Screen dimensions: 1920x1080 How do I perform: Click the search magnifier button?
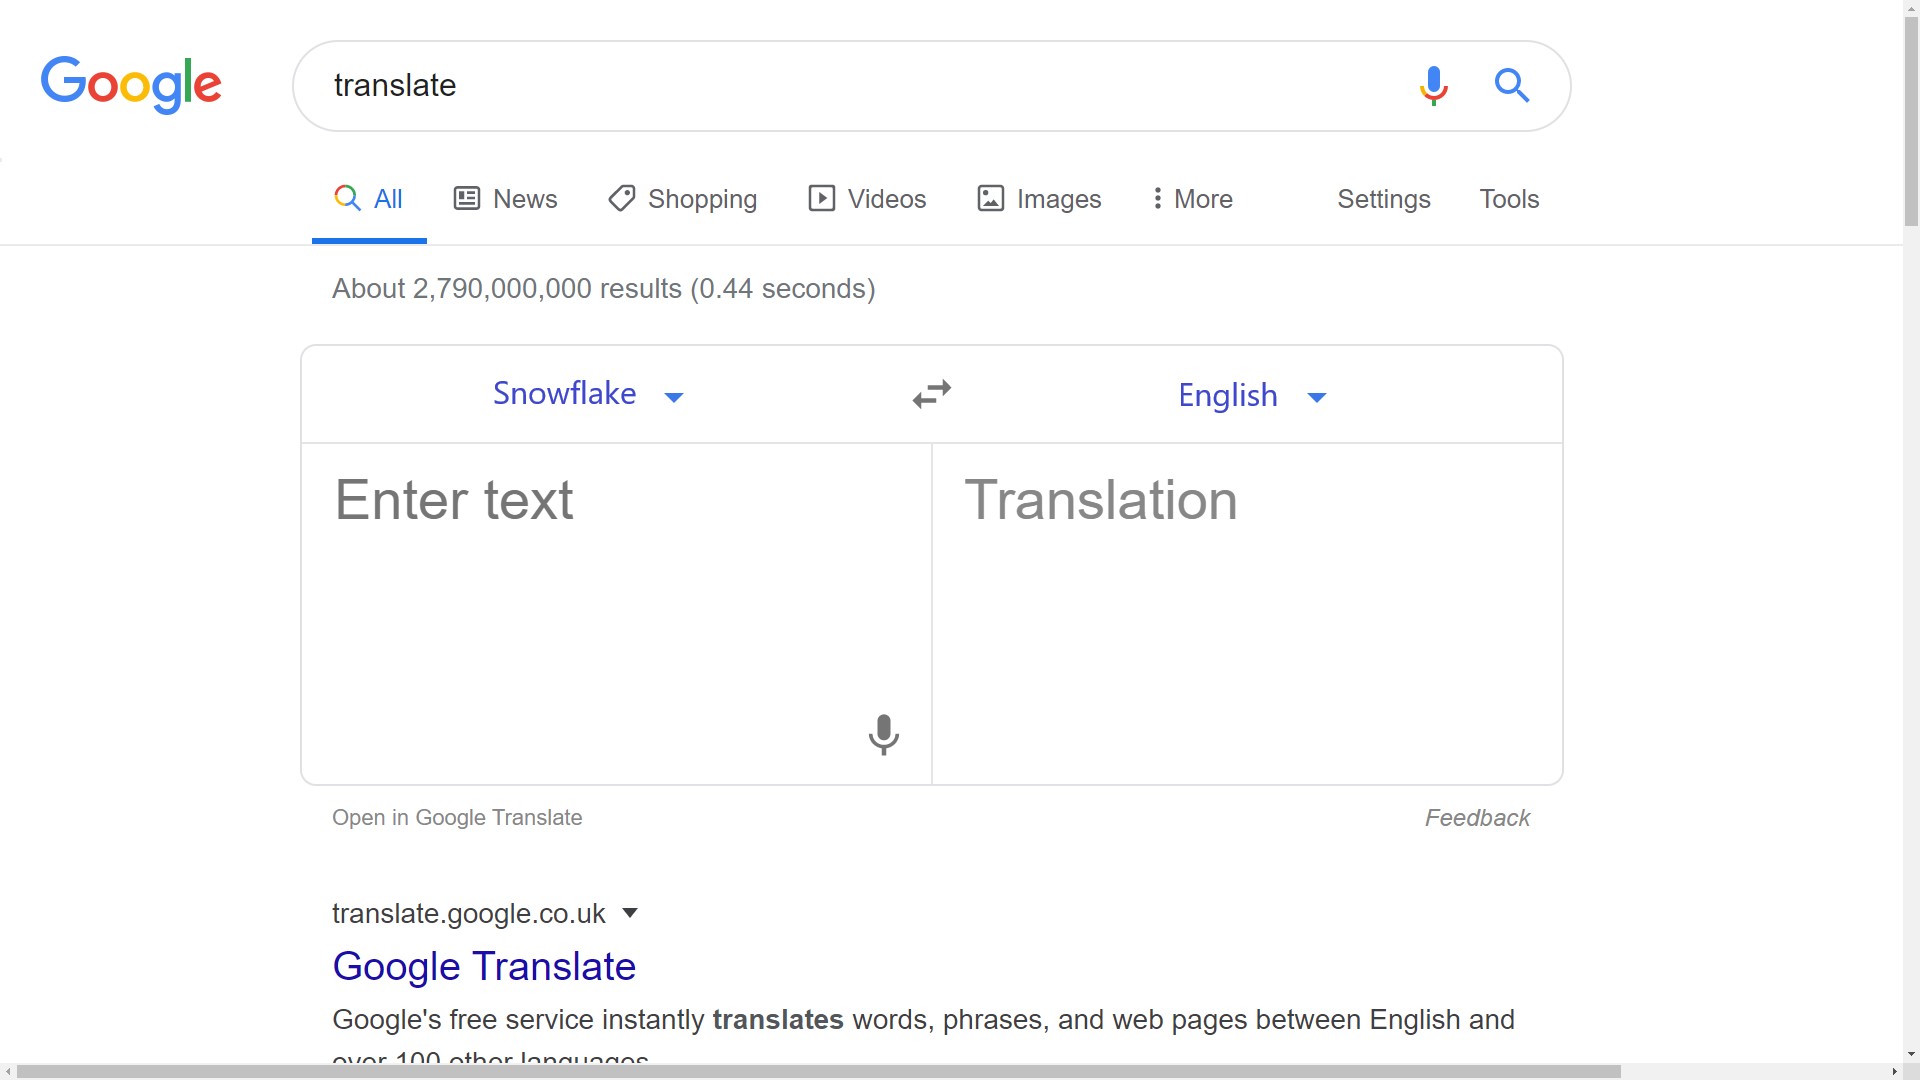(1512, 86)
